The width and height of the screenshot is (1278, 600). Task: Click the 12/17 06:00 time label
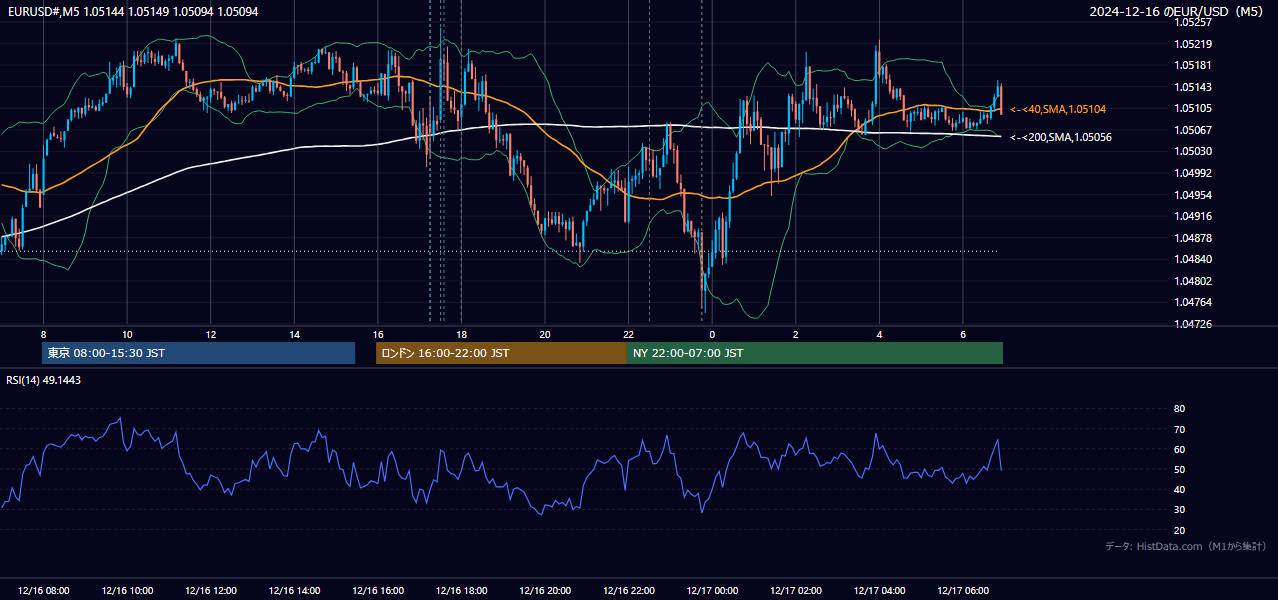(x=962, y=591)
